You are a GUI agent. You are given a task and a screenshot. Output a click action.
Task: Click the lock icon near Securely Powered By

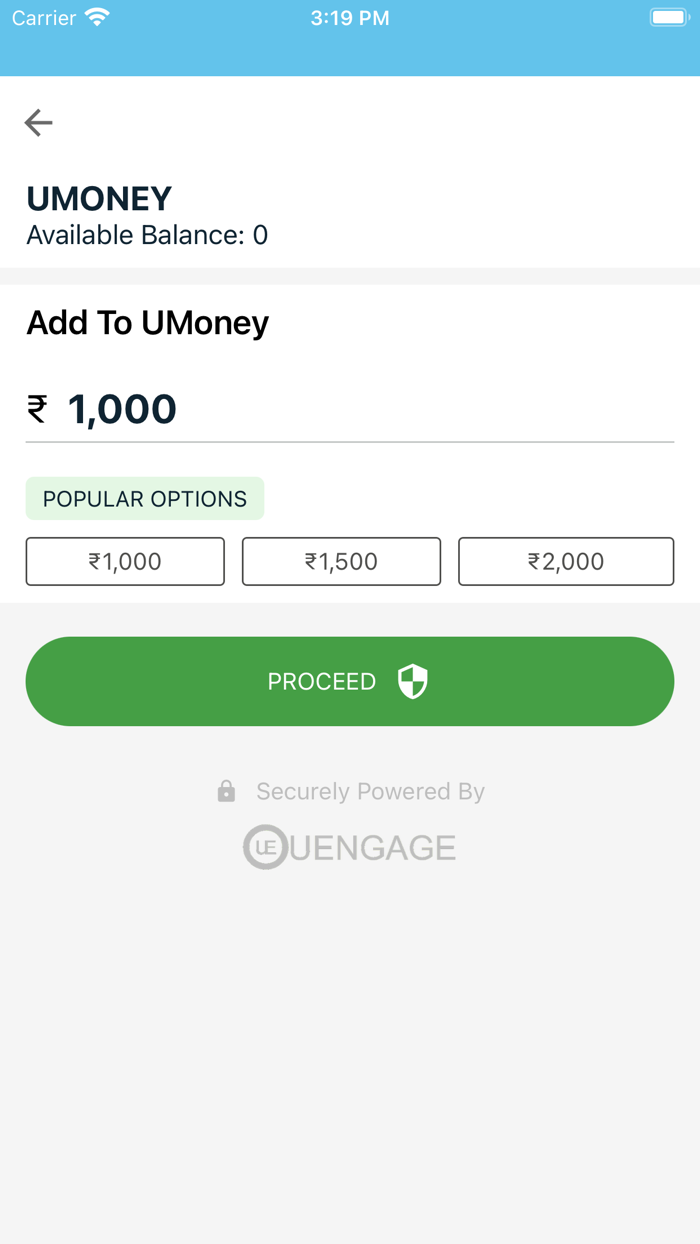tap(226, 791)
